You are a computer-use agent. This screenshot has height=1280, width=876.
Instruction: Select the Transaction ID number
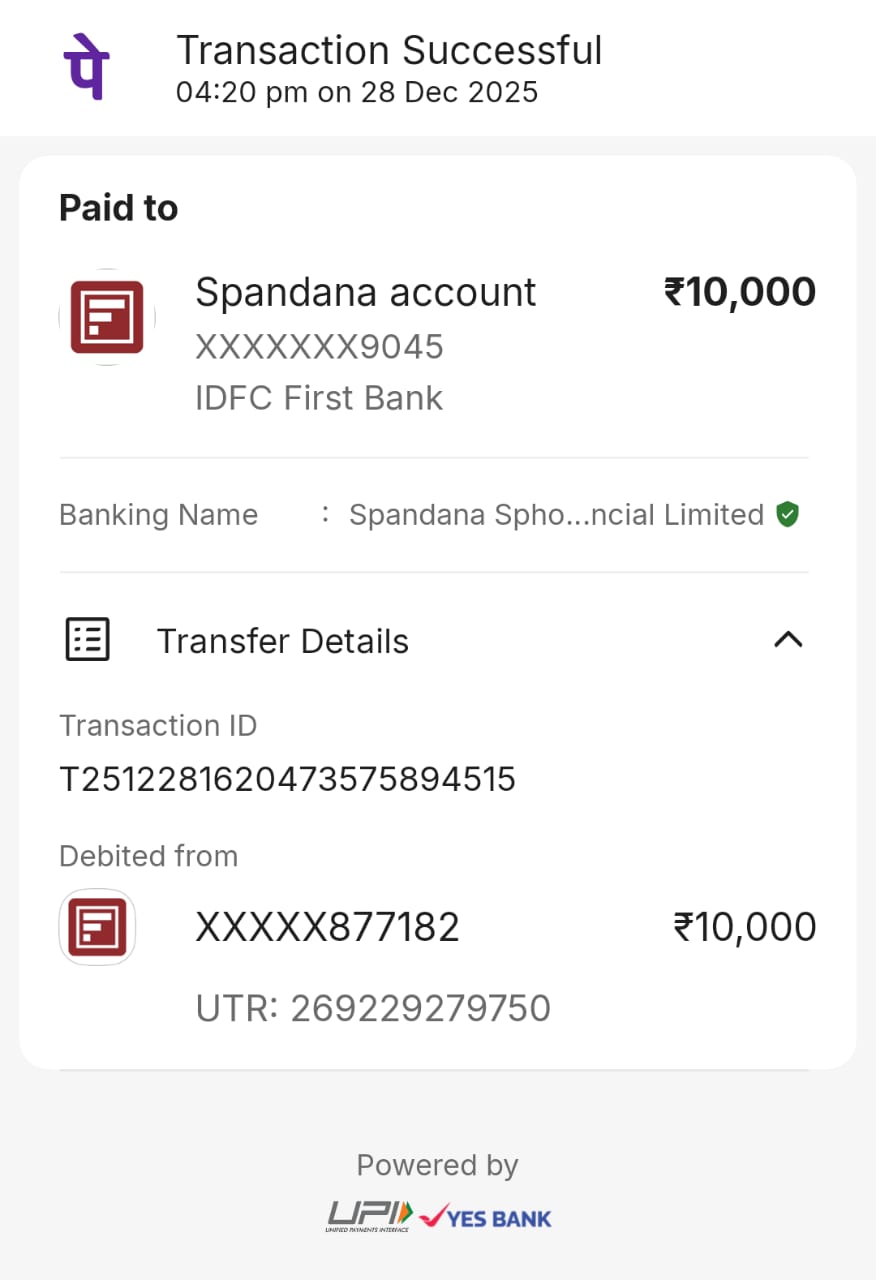coord(287,779)
